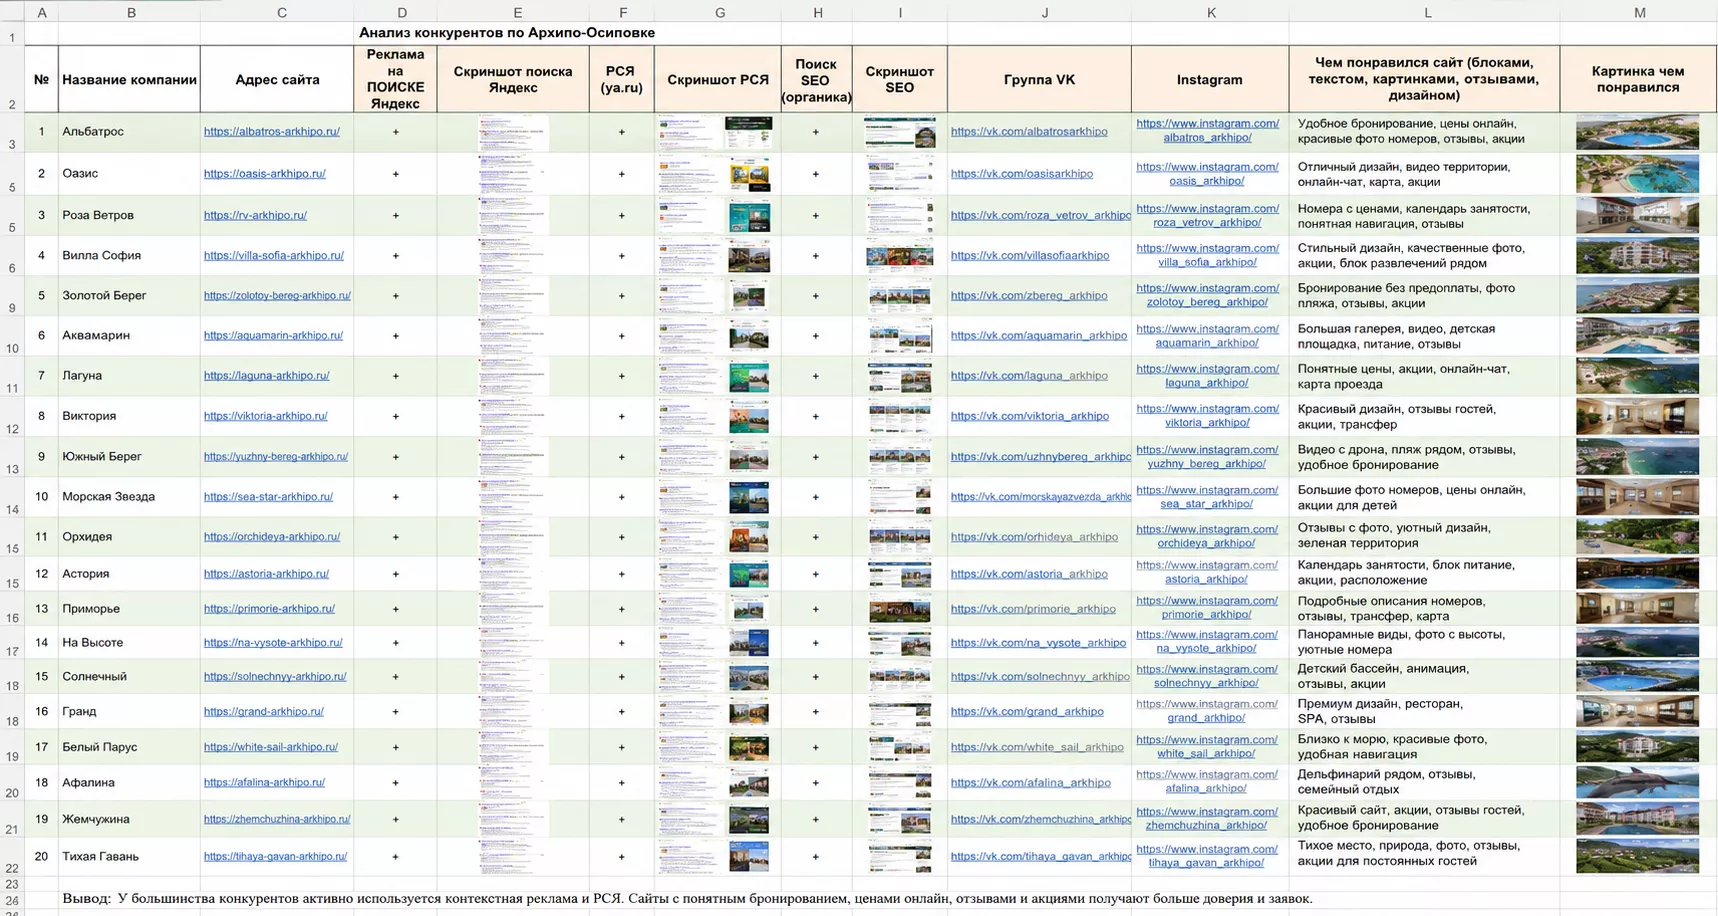Select the 'Тихая Гавань' company cell
The width and height of the screenshot is (1718, 916).
[129, 856]
